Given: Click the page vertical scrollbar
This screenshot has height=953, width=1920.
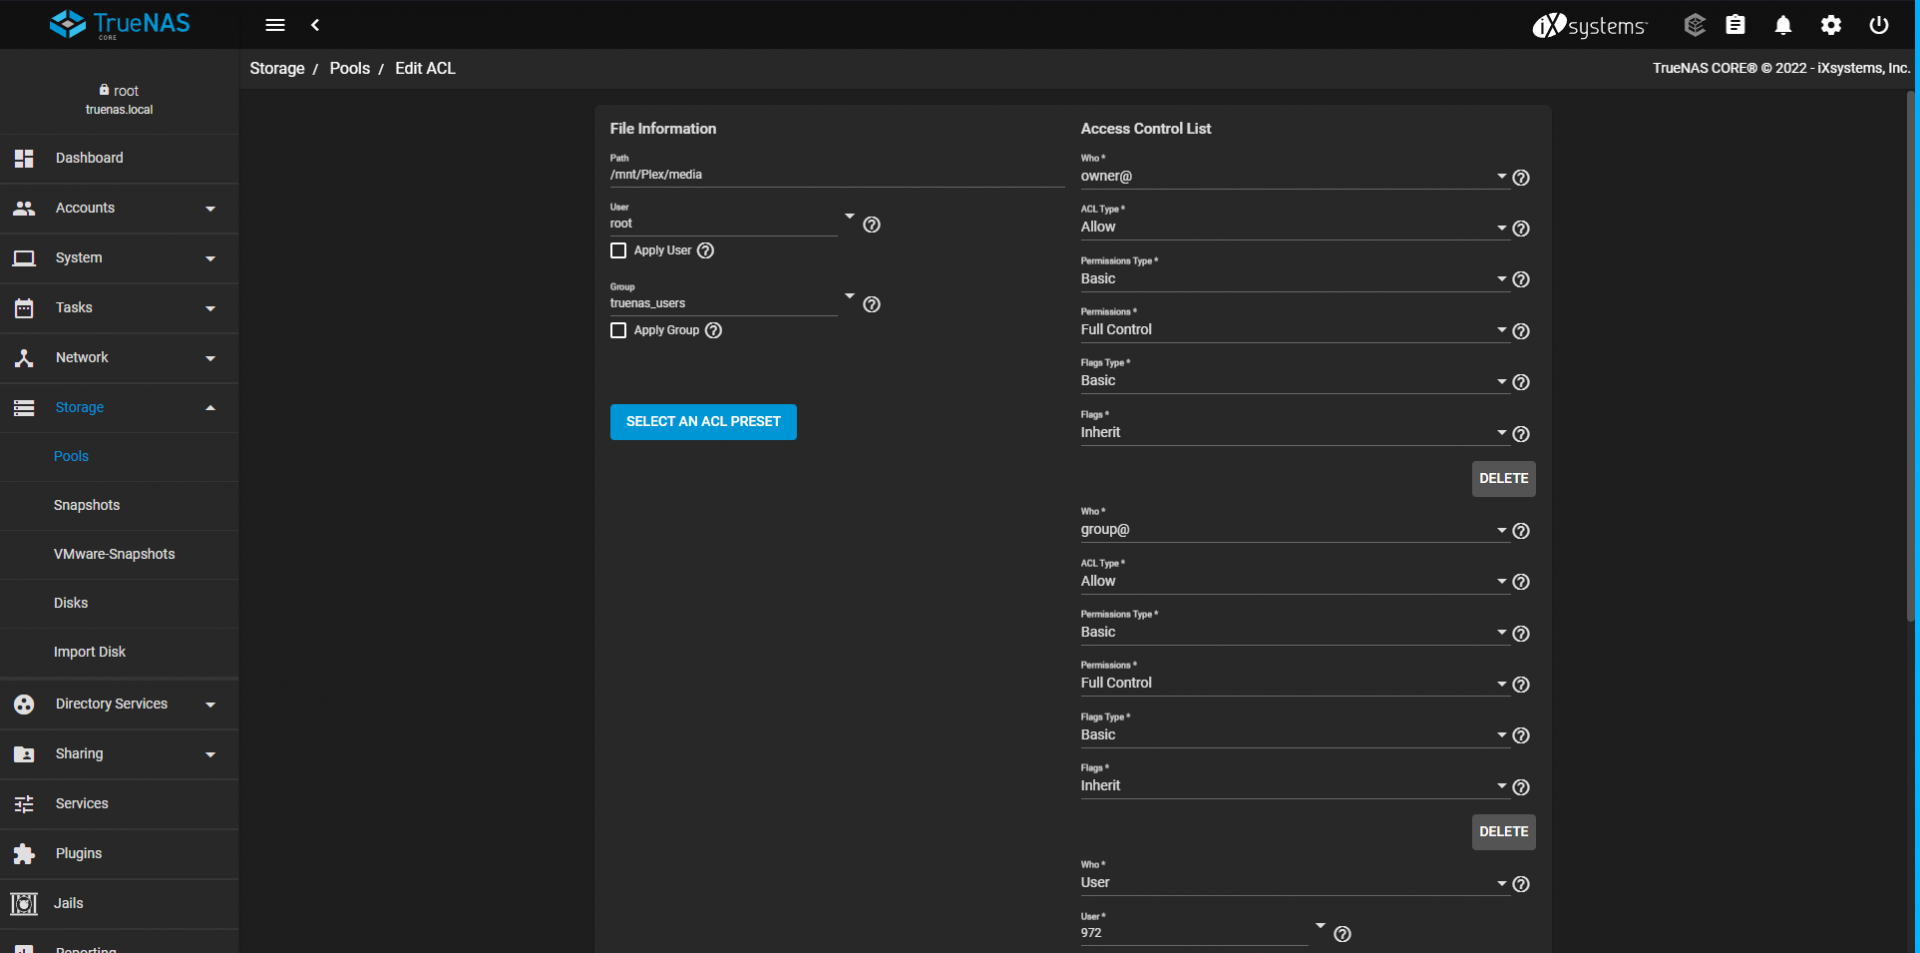Looking at the screenshot, I should (x=1910, y=357).
